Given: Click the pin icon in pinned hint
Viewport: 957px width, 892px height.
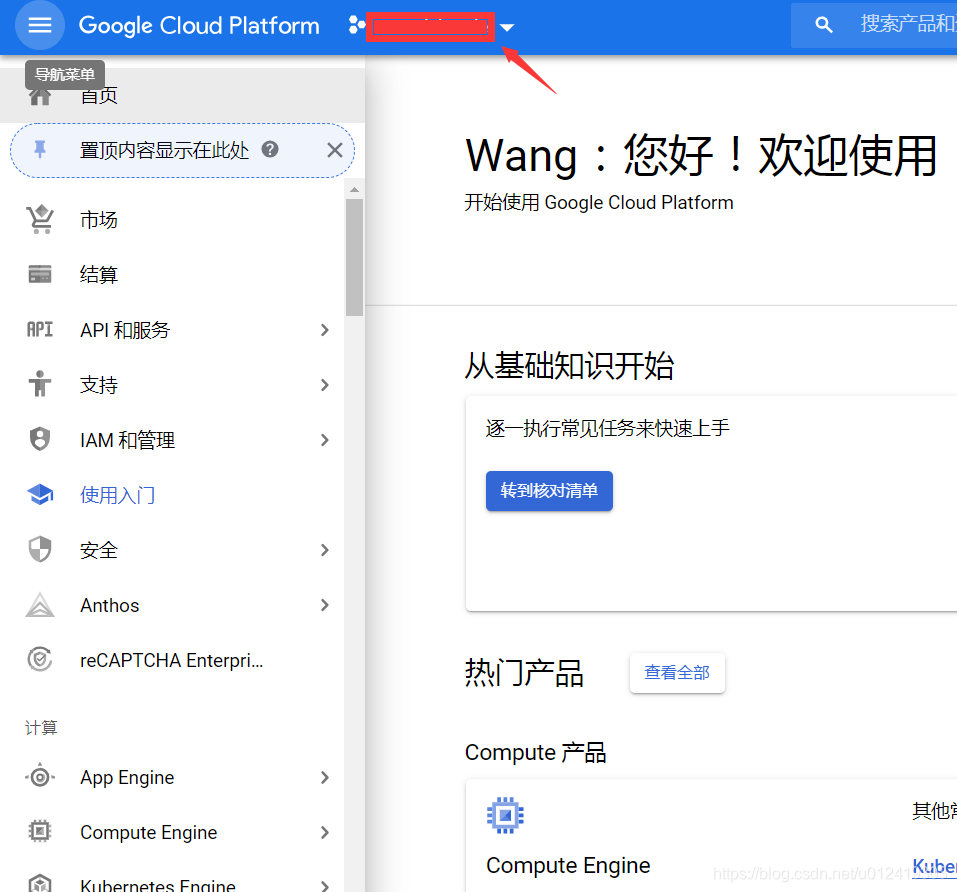Looking at the screenshot, I should tap(40, 149).
